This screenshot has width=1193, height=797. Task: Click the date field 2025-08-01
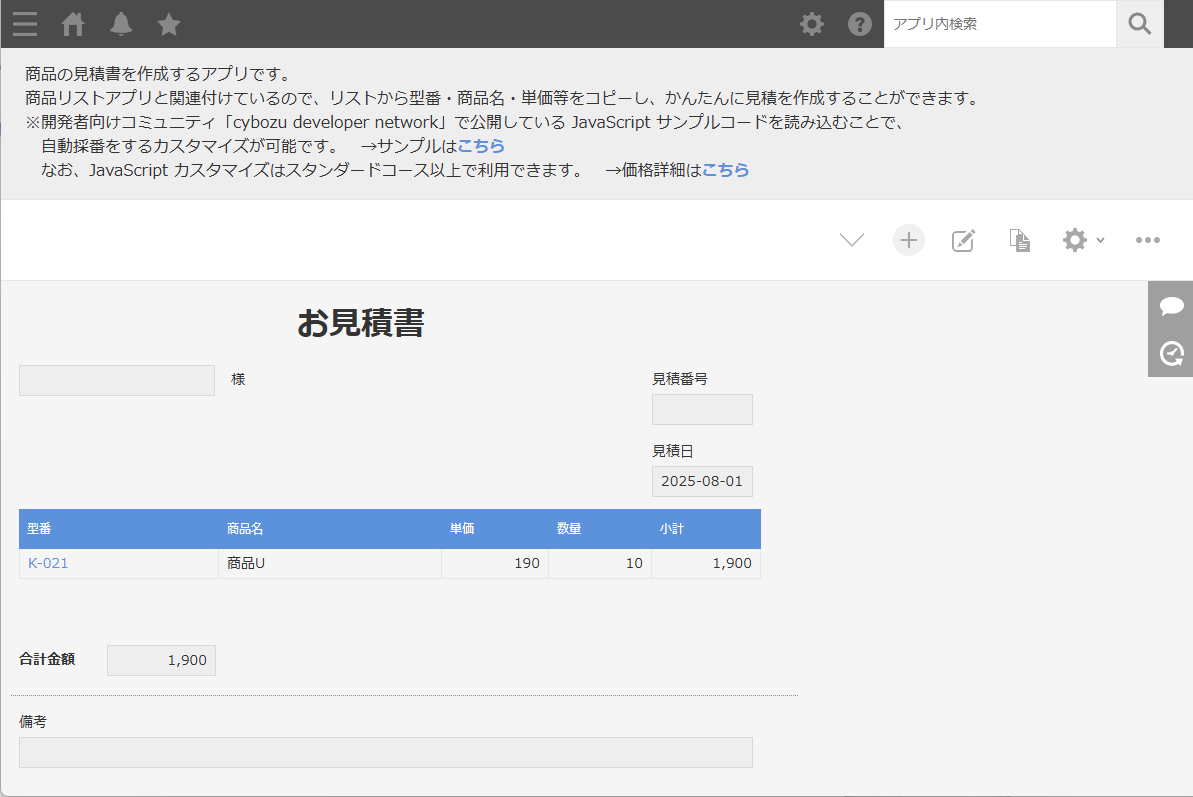coord(702,481)
